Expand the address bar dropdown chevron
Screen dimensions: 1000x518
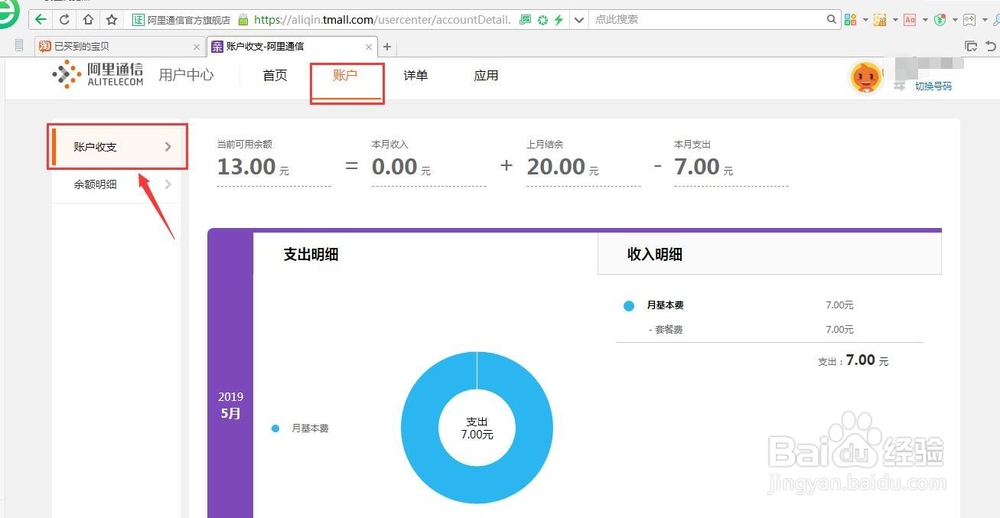coord(578,20)
